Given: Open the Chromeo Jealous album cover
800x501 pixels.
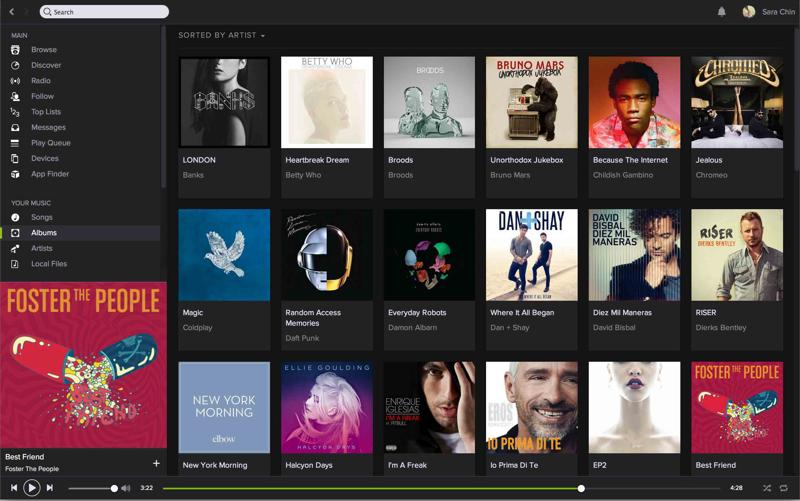Looking at the screenshot, I should point(737,102).
